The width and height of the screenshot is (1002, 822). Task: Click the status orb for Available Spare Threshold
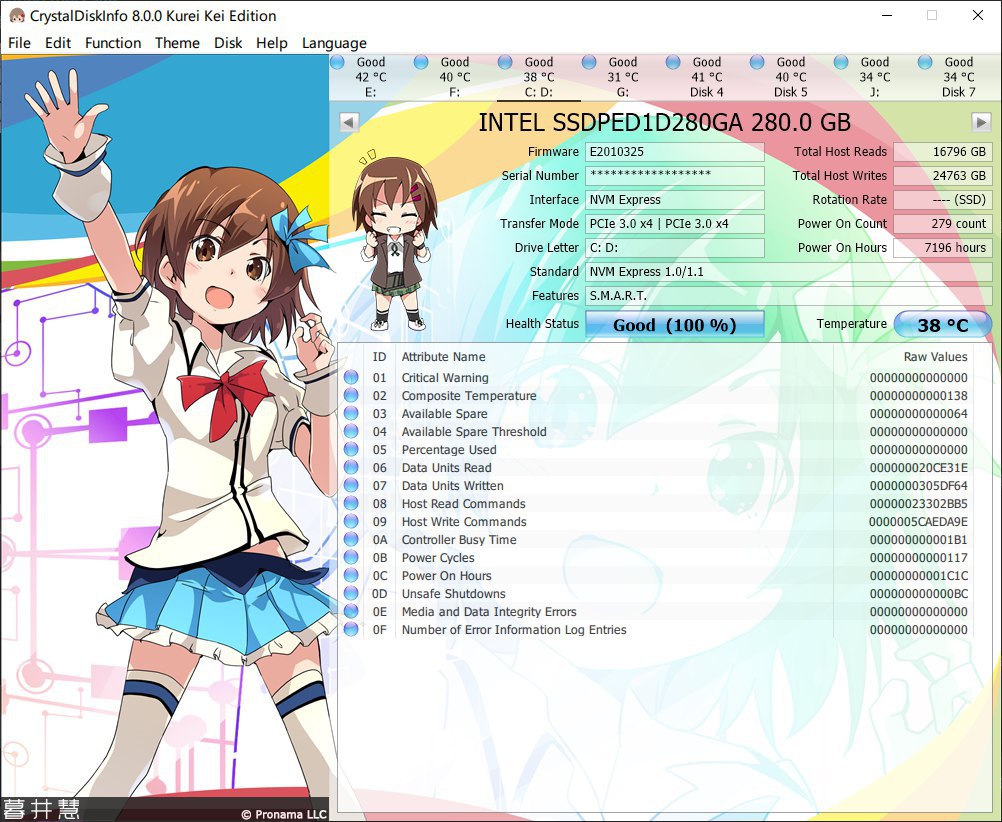351,431
